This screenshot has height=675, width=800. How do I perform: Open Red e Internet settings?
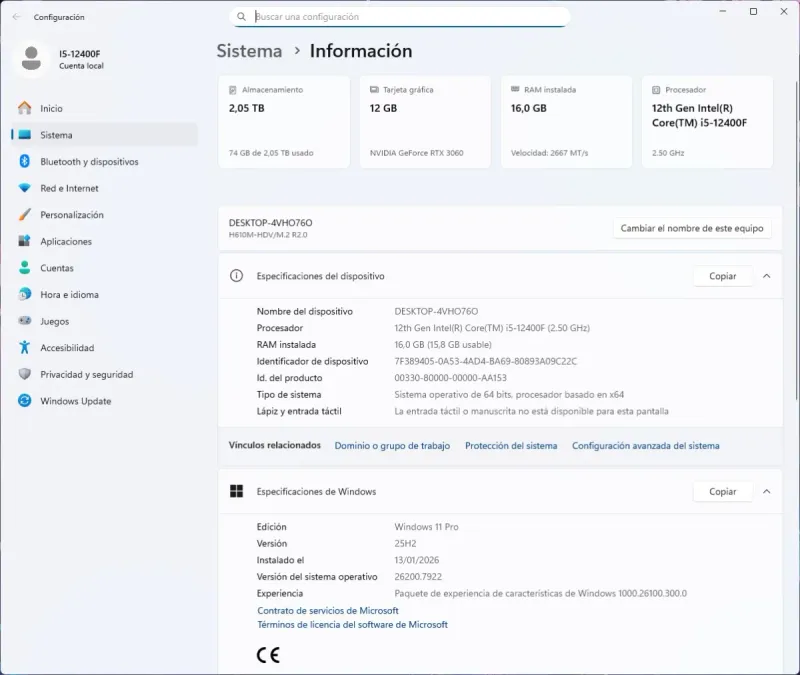104,188
